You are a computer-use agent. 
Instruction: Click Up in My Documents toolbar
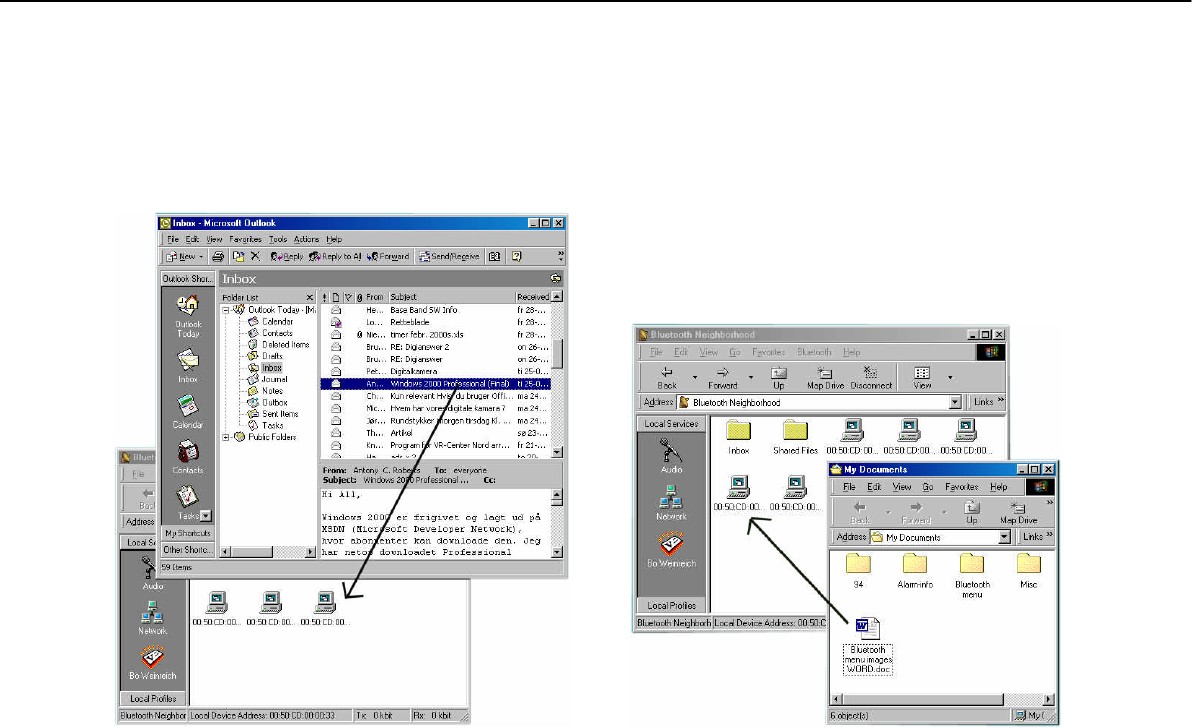click(972, 512)
